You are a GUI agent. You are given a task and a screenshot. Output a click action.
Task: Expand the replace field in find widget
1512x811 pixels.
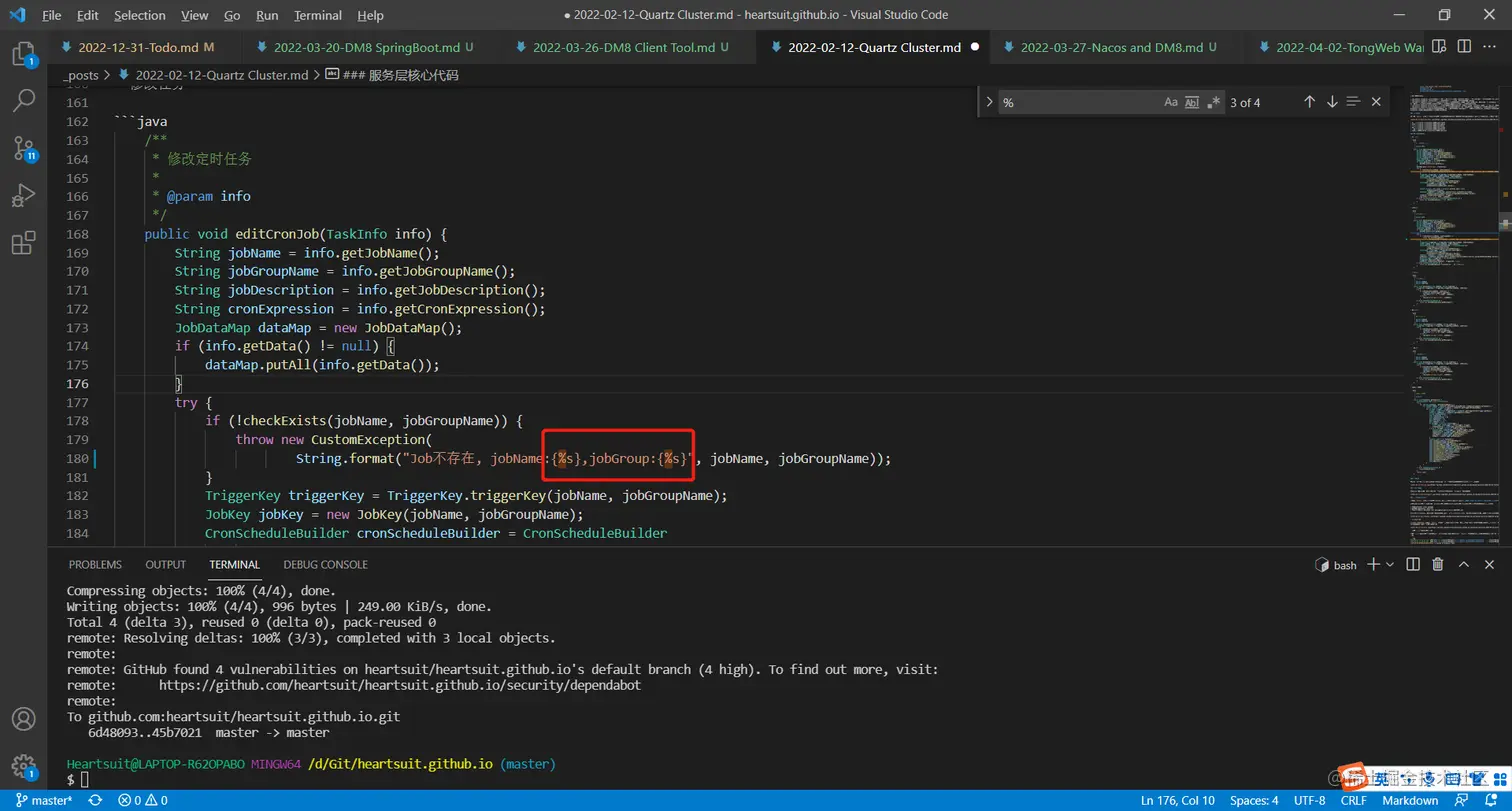click(989, 102)
